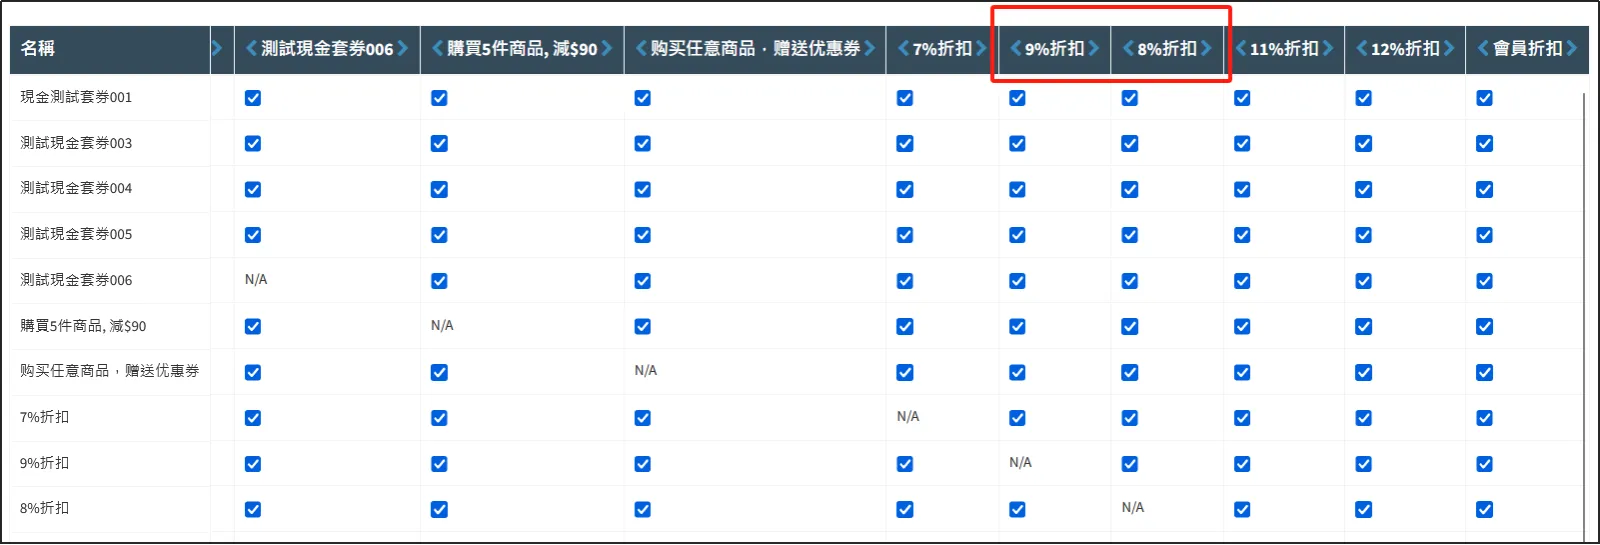The height and width of the screenshot is (545, 1600).
Task: Click right arrow beside 會員折扣 header
Action: tap(1572, 48)
